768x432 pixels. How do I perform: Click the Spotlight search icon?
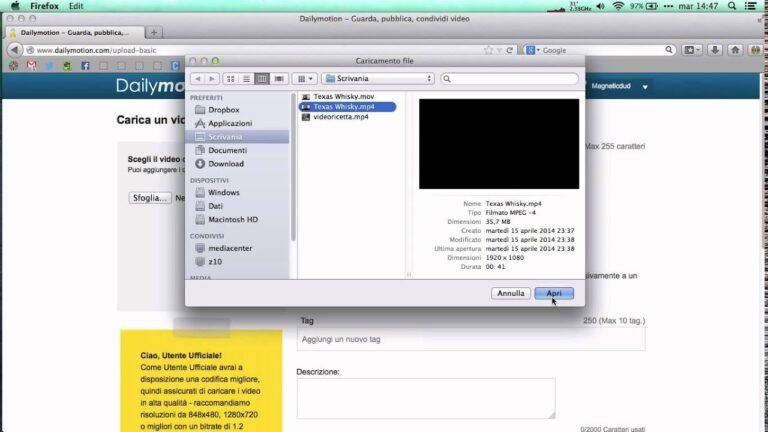[732, 6]
